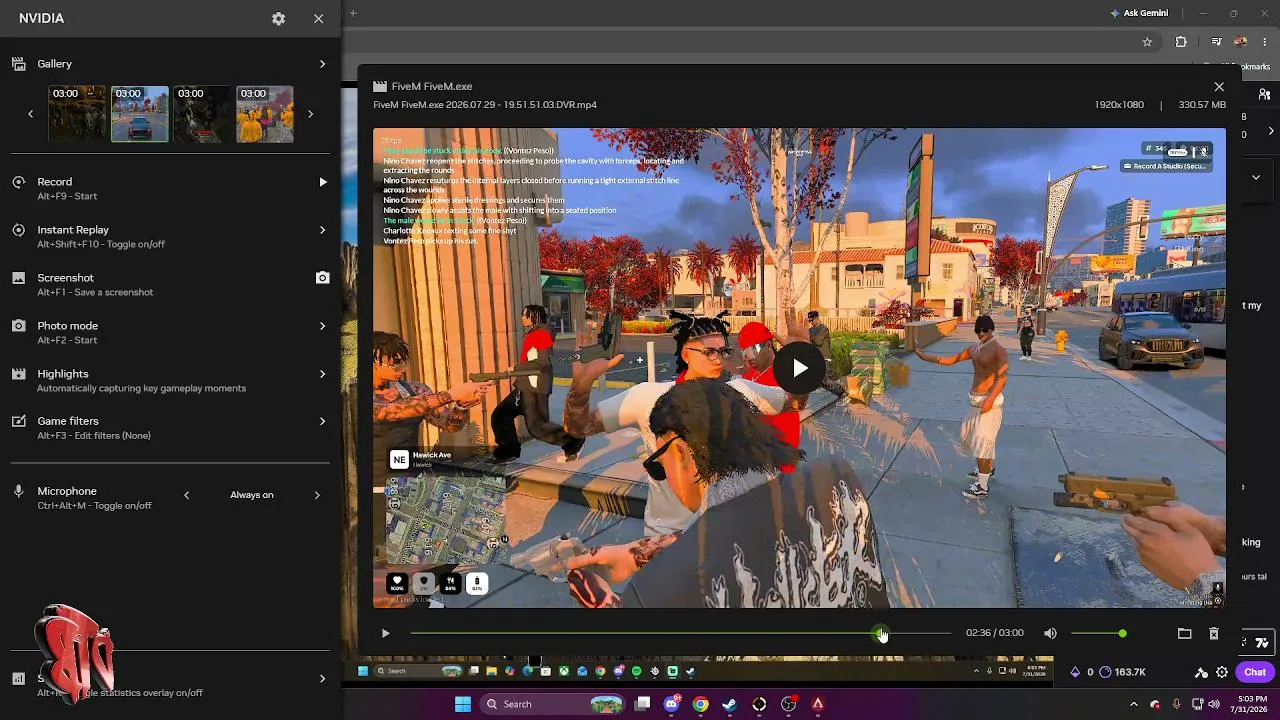Expand Photo mode options
Image resolution: width=1280 pixels, height=720 pixels.
coord(322,326)
